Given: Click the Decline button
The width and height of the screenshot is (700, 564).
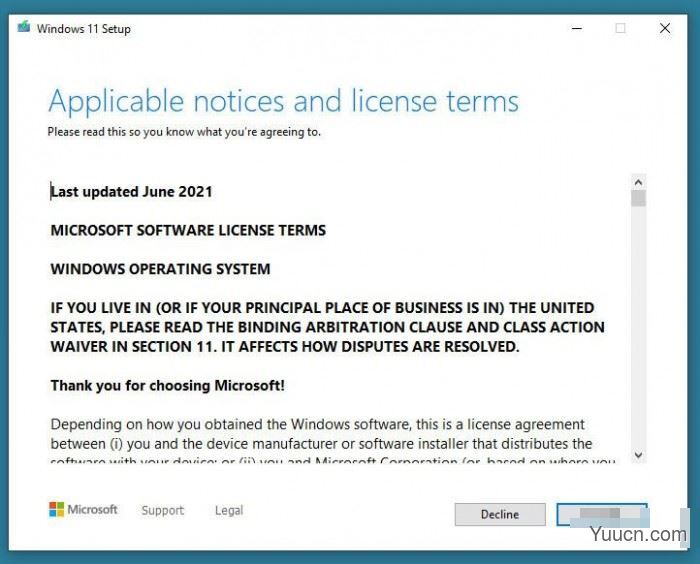Looking at the screenshot, I should click(500, 514).
